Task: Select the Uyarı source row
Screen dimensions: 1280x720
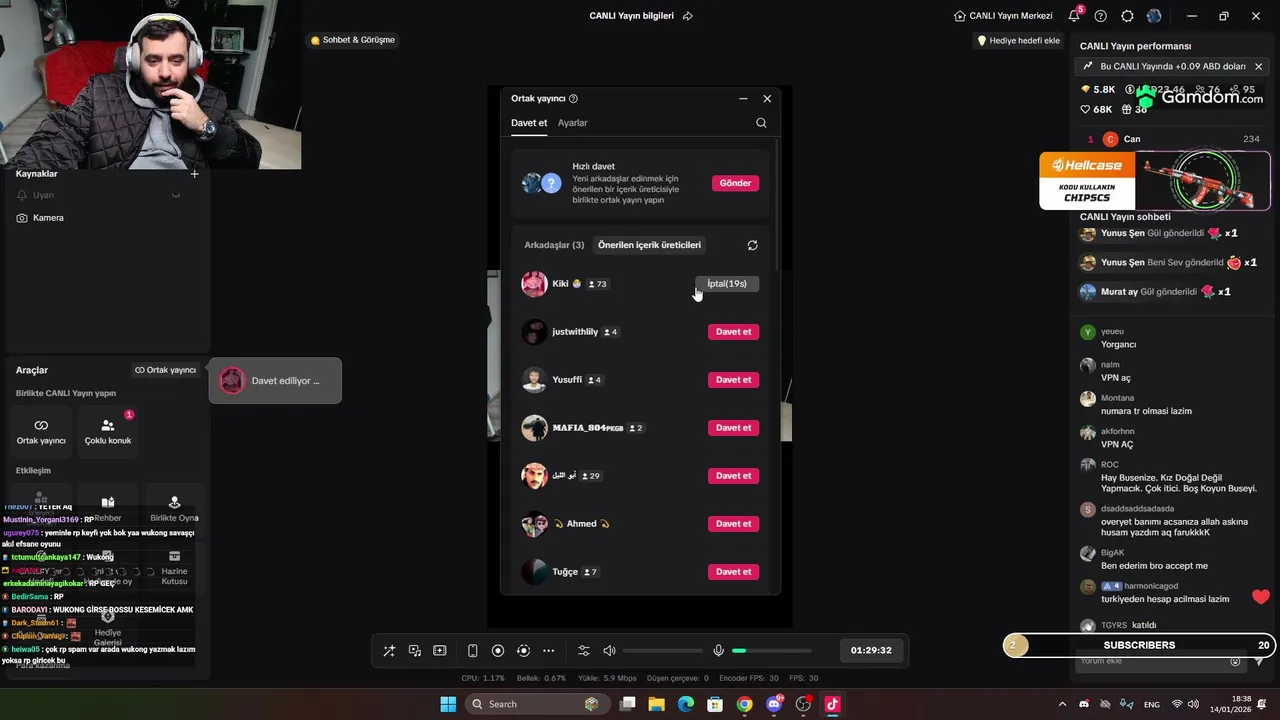Action: [x=107, y=196]
